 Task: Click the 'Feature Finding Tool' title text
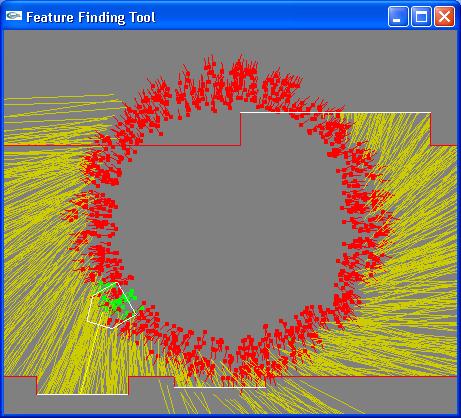[x=91, y=17]
